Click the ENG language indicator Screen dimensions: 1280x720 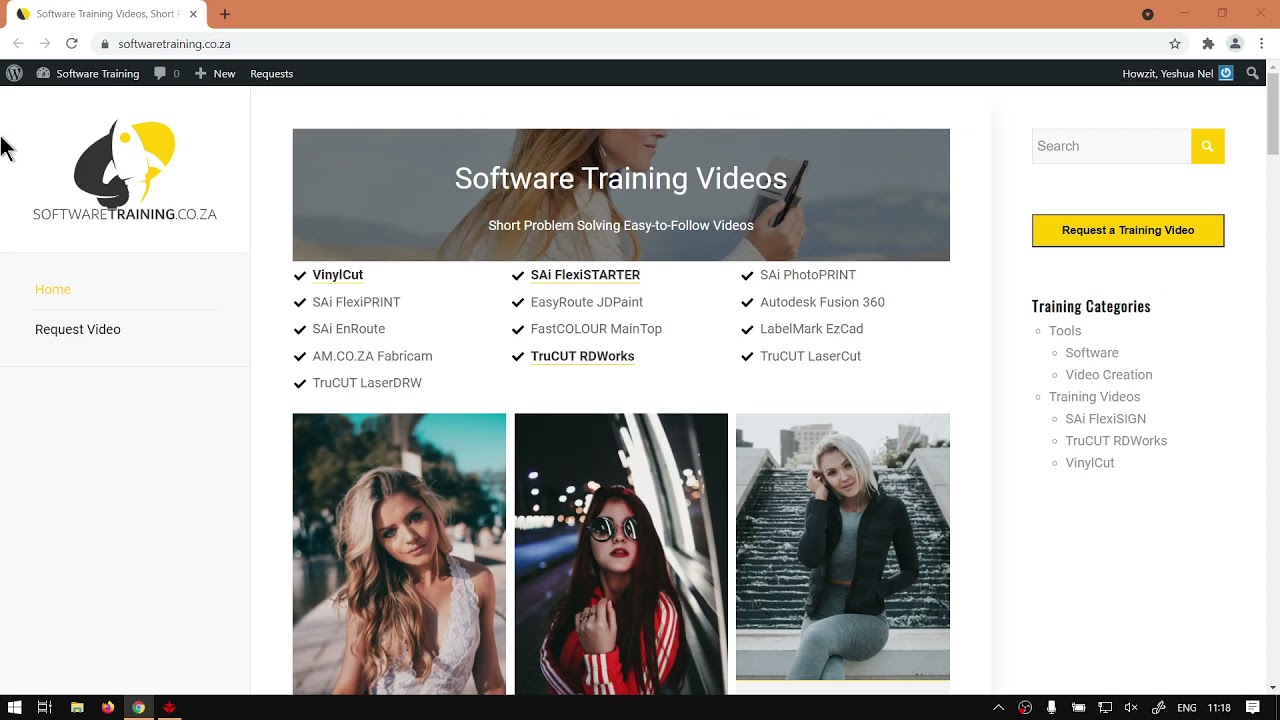click(1187, 707)
